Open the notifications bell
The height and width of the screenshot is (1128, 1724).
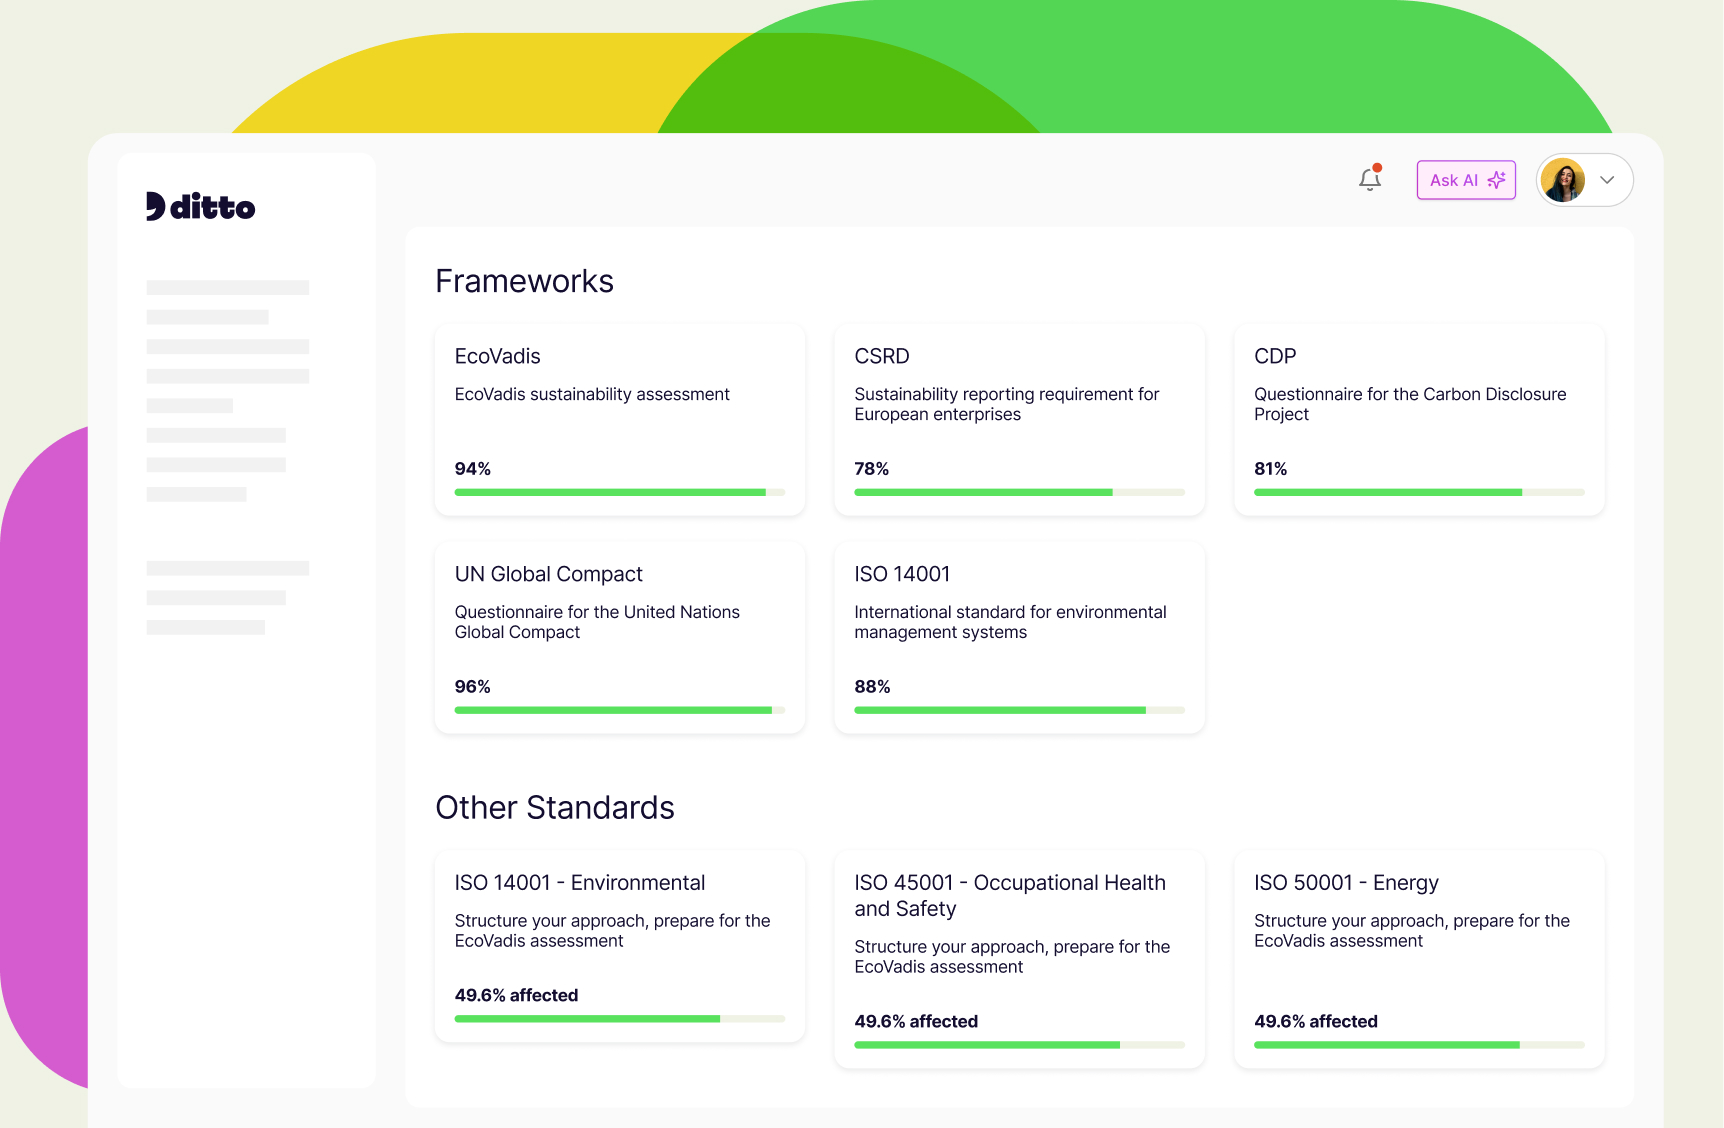pos(1370,179)
